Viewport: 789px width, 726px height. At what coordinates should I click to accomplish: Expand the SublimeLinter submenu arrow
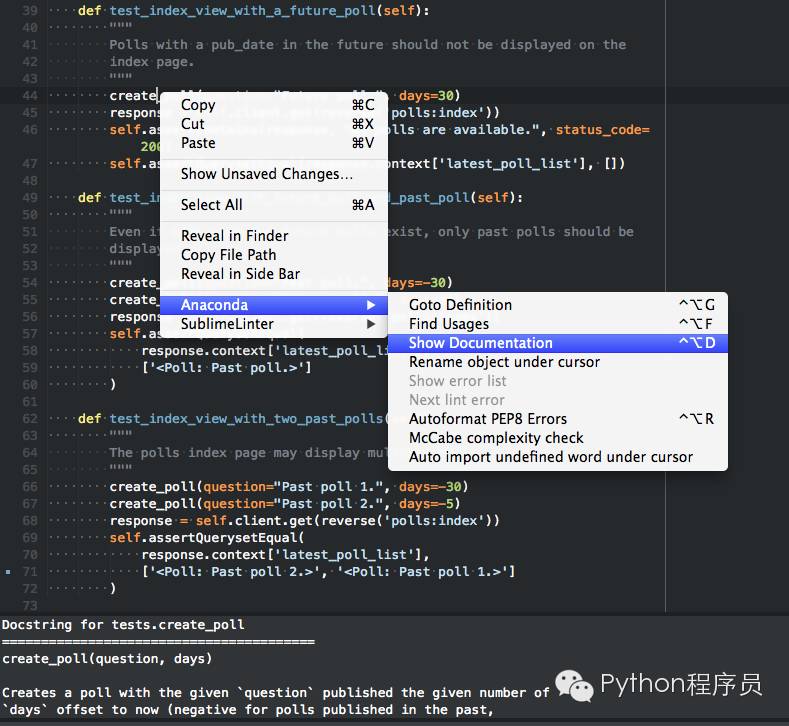point(371,324)
